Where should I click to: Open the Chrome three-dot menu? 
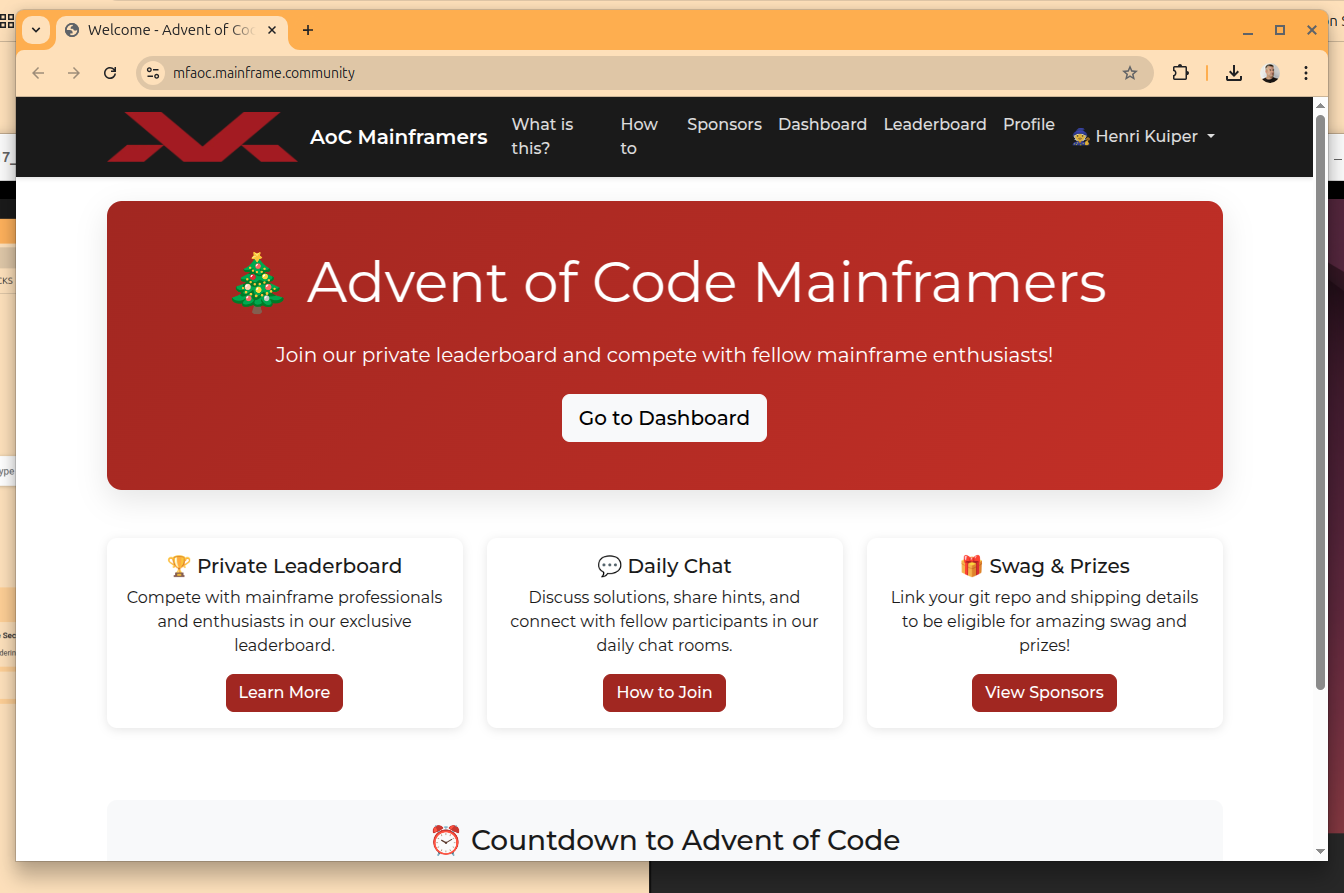pos(1306,73)
